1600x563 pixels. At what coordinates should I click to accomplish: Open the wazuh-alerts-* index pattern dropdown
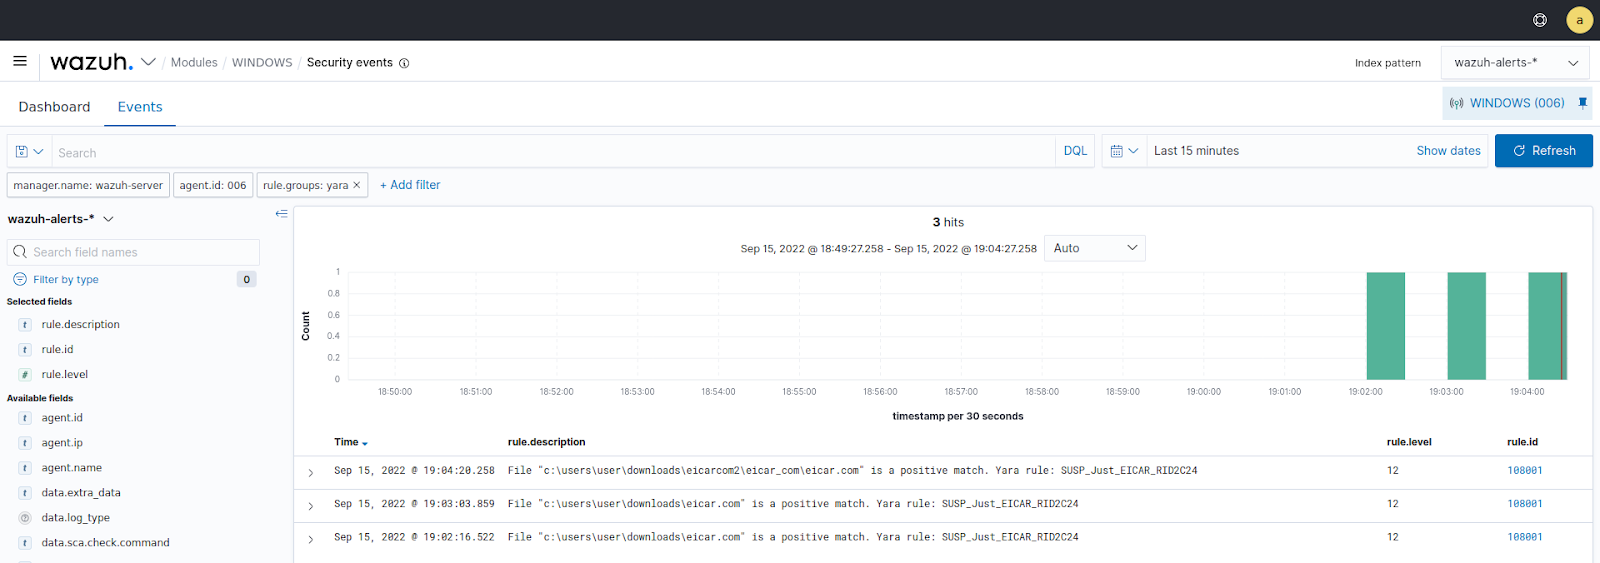[1515, 62]
